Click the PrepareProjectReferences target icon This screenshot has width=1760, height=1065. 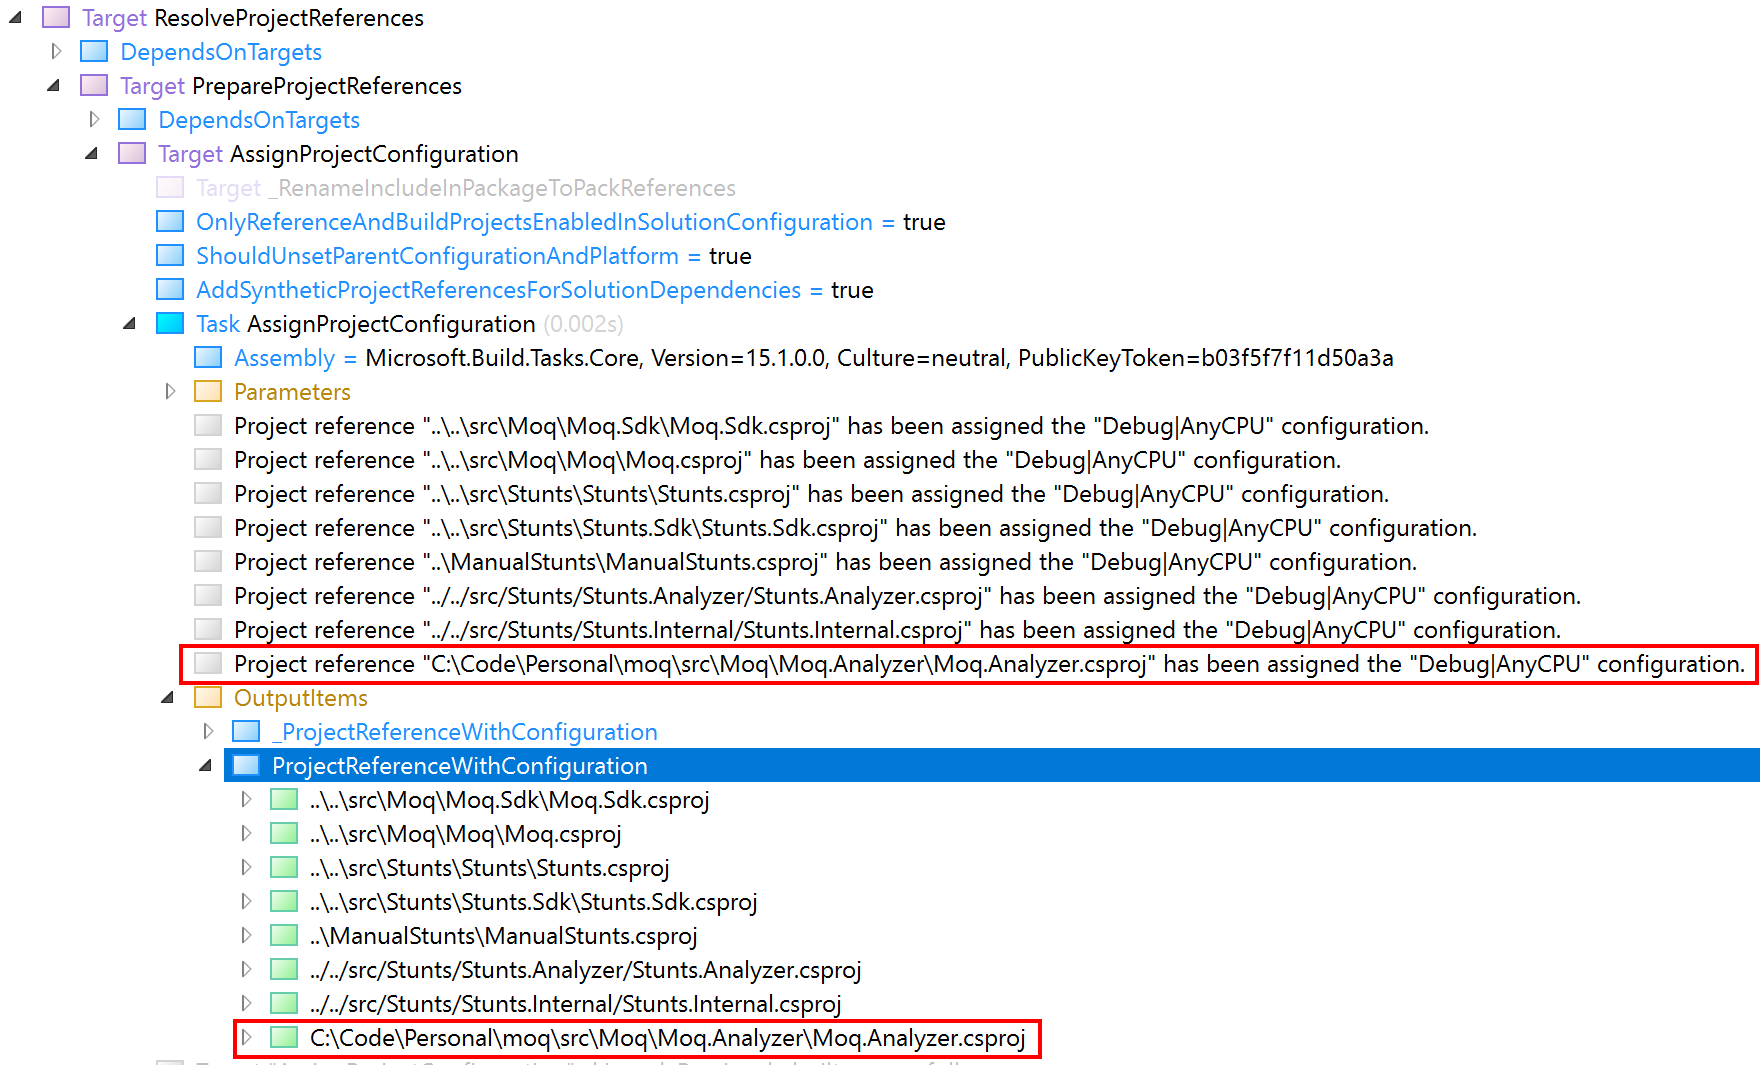click(x=94, y=85)
